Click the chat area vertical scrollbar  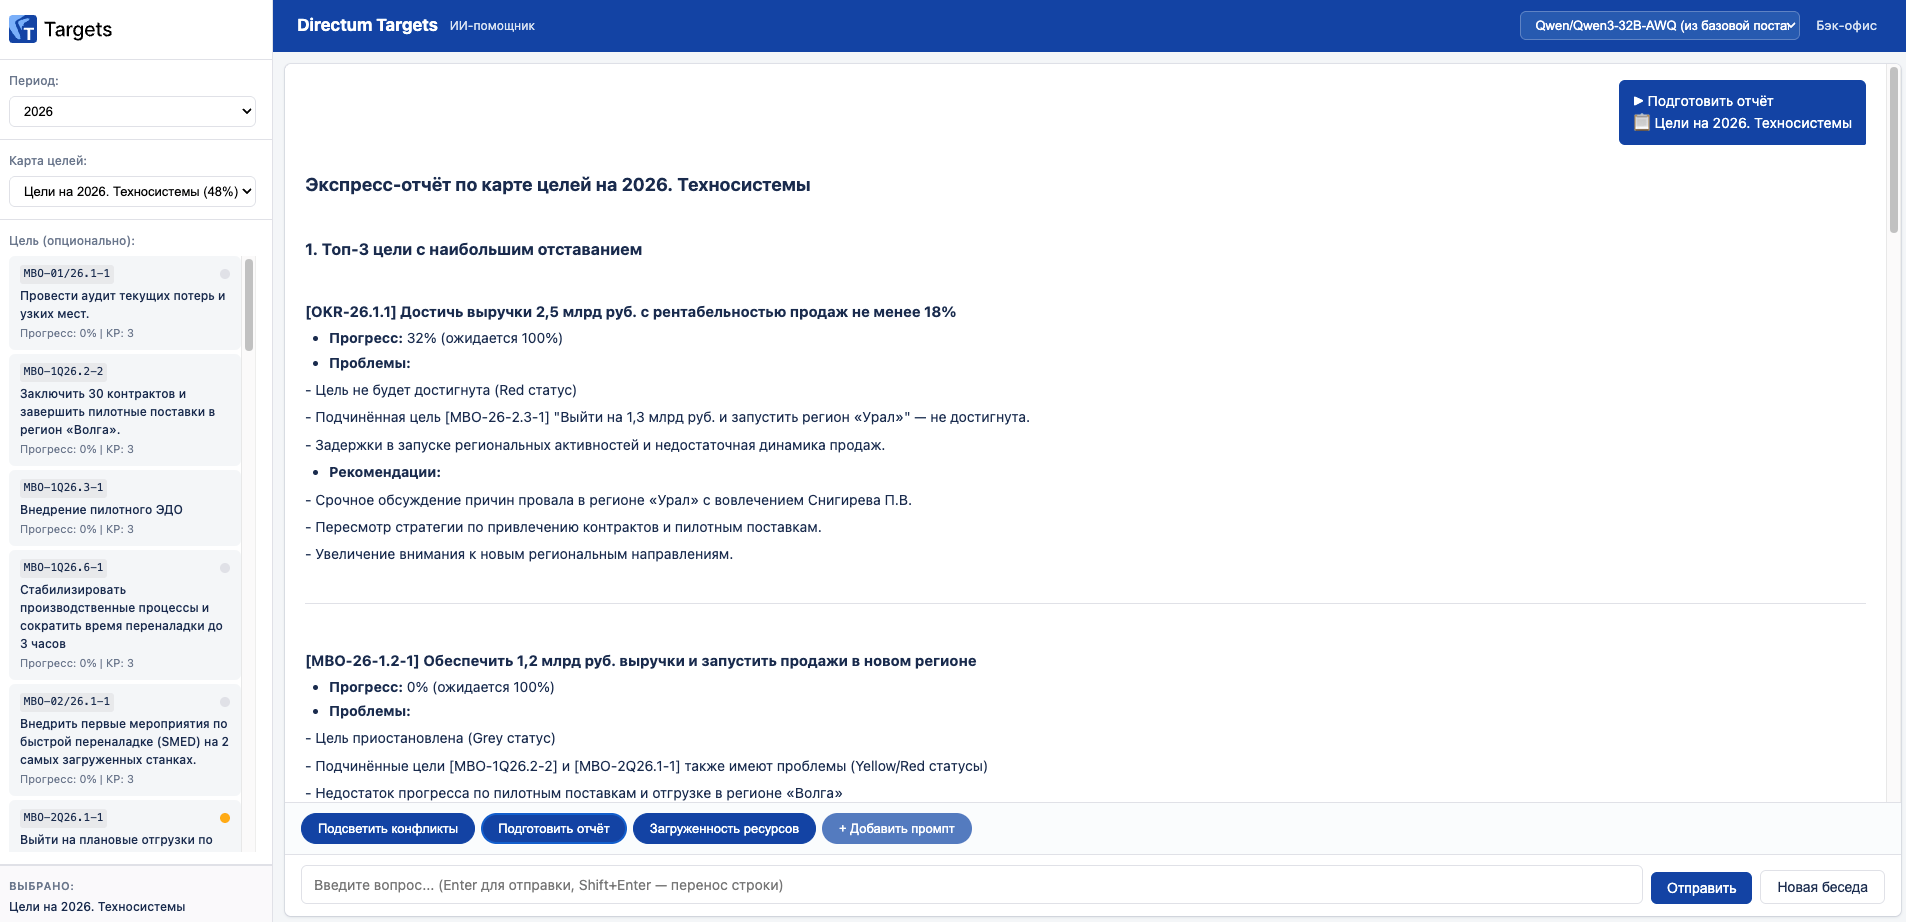(x=1893, y=150)
